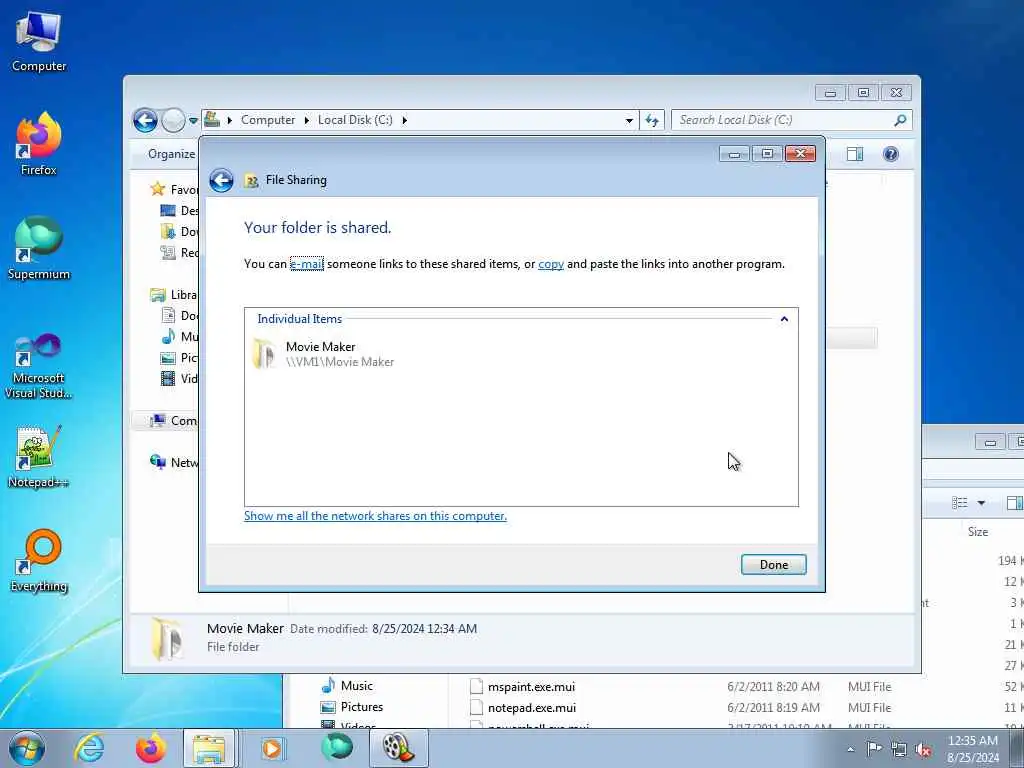Show hidden tray icons arrow
Screen dimensions: 1024x768
click(x=850, y=750)
